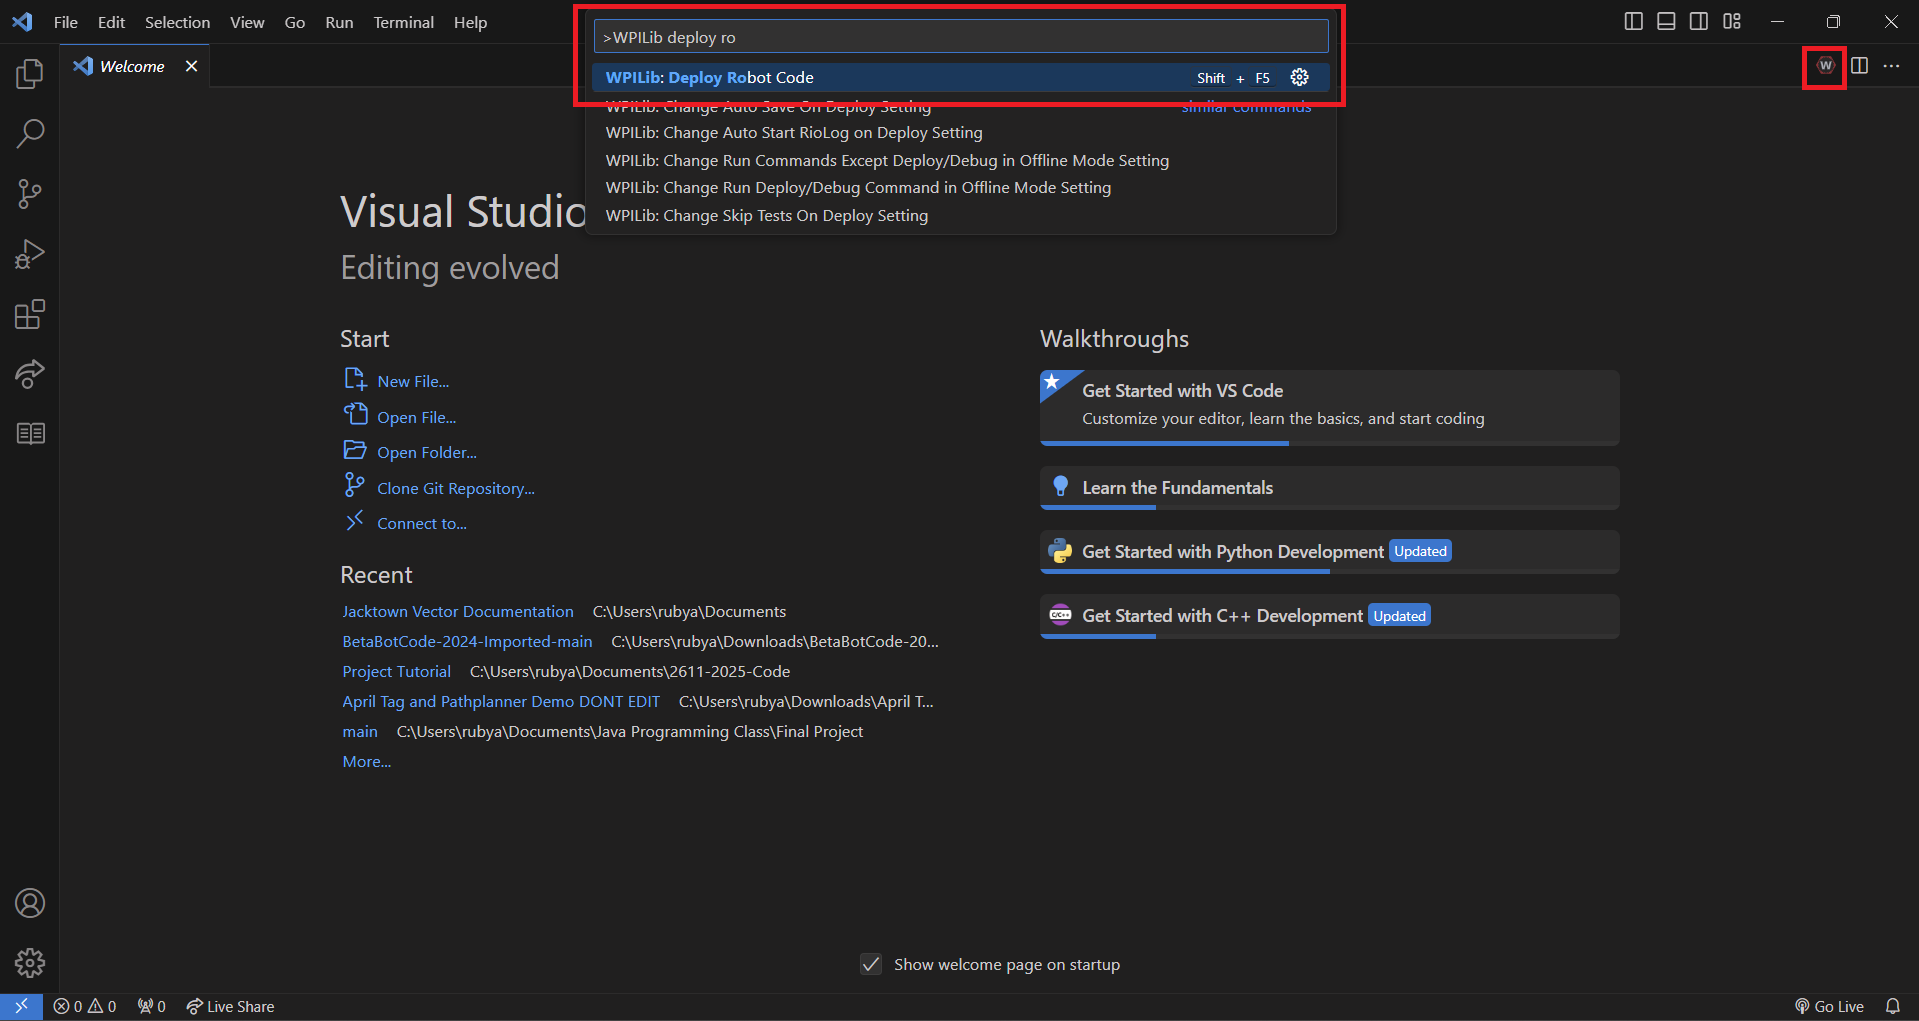Viewport: 1919px width, 1021px height.
Task: Open the File menu
Action: 66,22
